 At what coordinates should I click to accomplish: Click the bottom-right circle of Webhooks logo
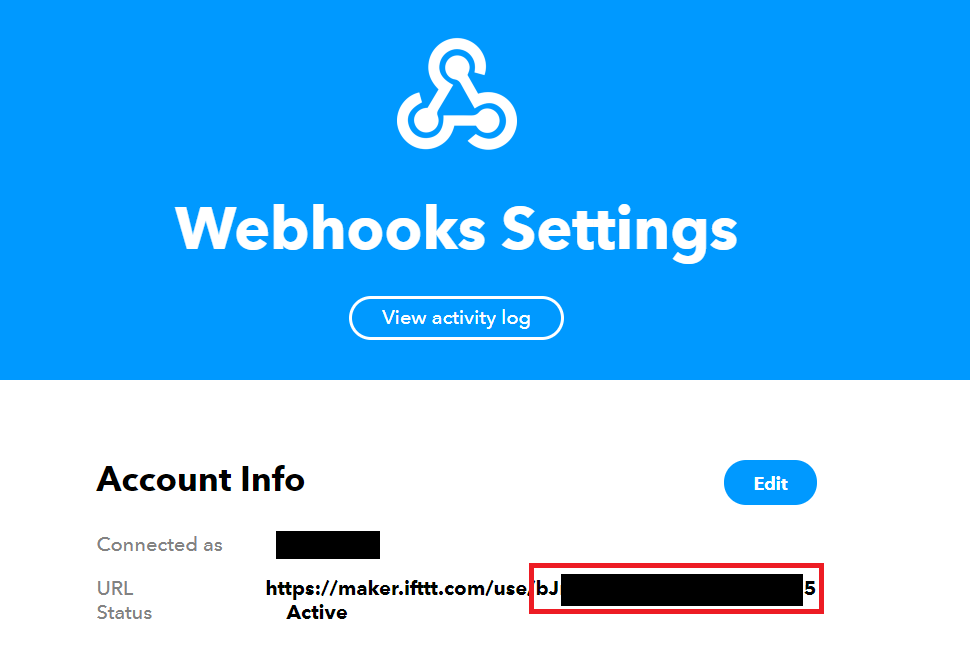click(489, 119)
